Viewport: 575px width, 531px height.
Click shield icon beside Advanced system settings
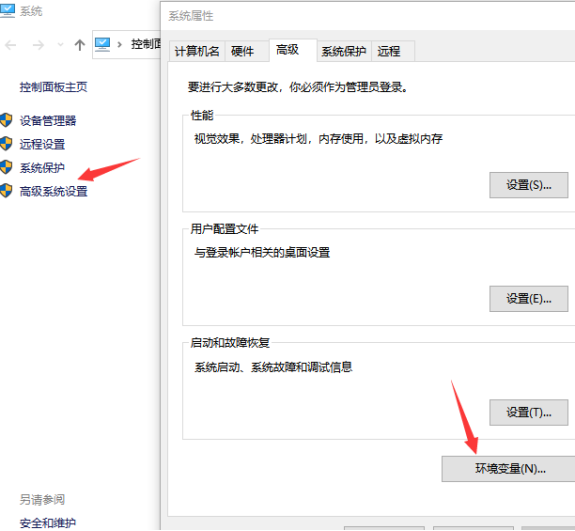6,190
